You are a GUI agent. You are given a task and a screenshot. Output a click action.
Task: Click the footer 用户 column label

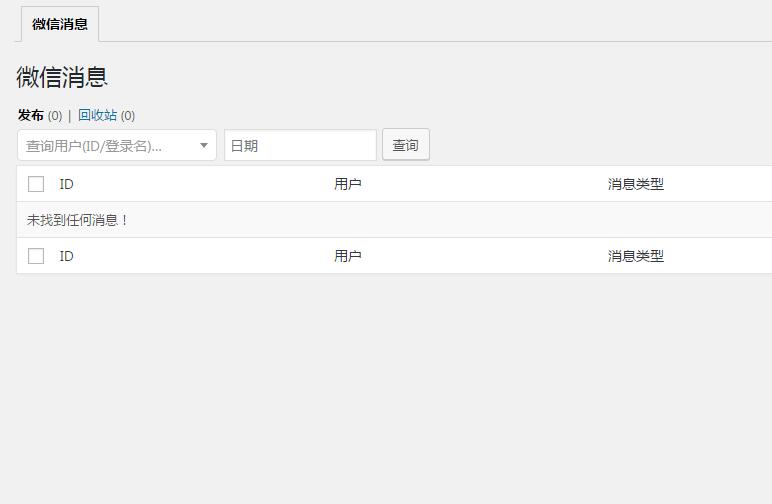tap(348, 256)
